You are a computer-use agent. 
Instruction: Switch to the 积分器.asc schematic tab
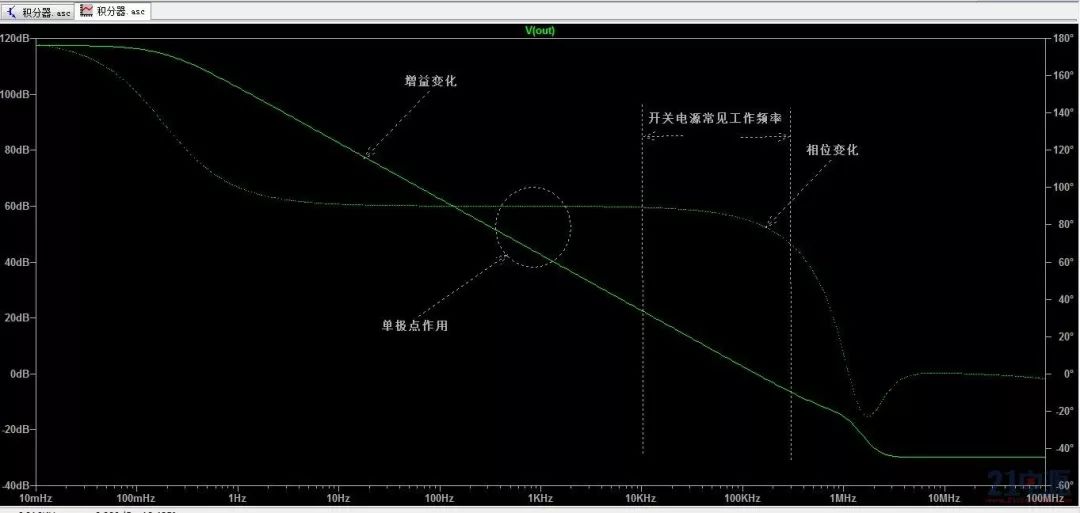click(x=38, y=12)
